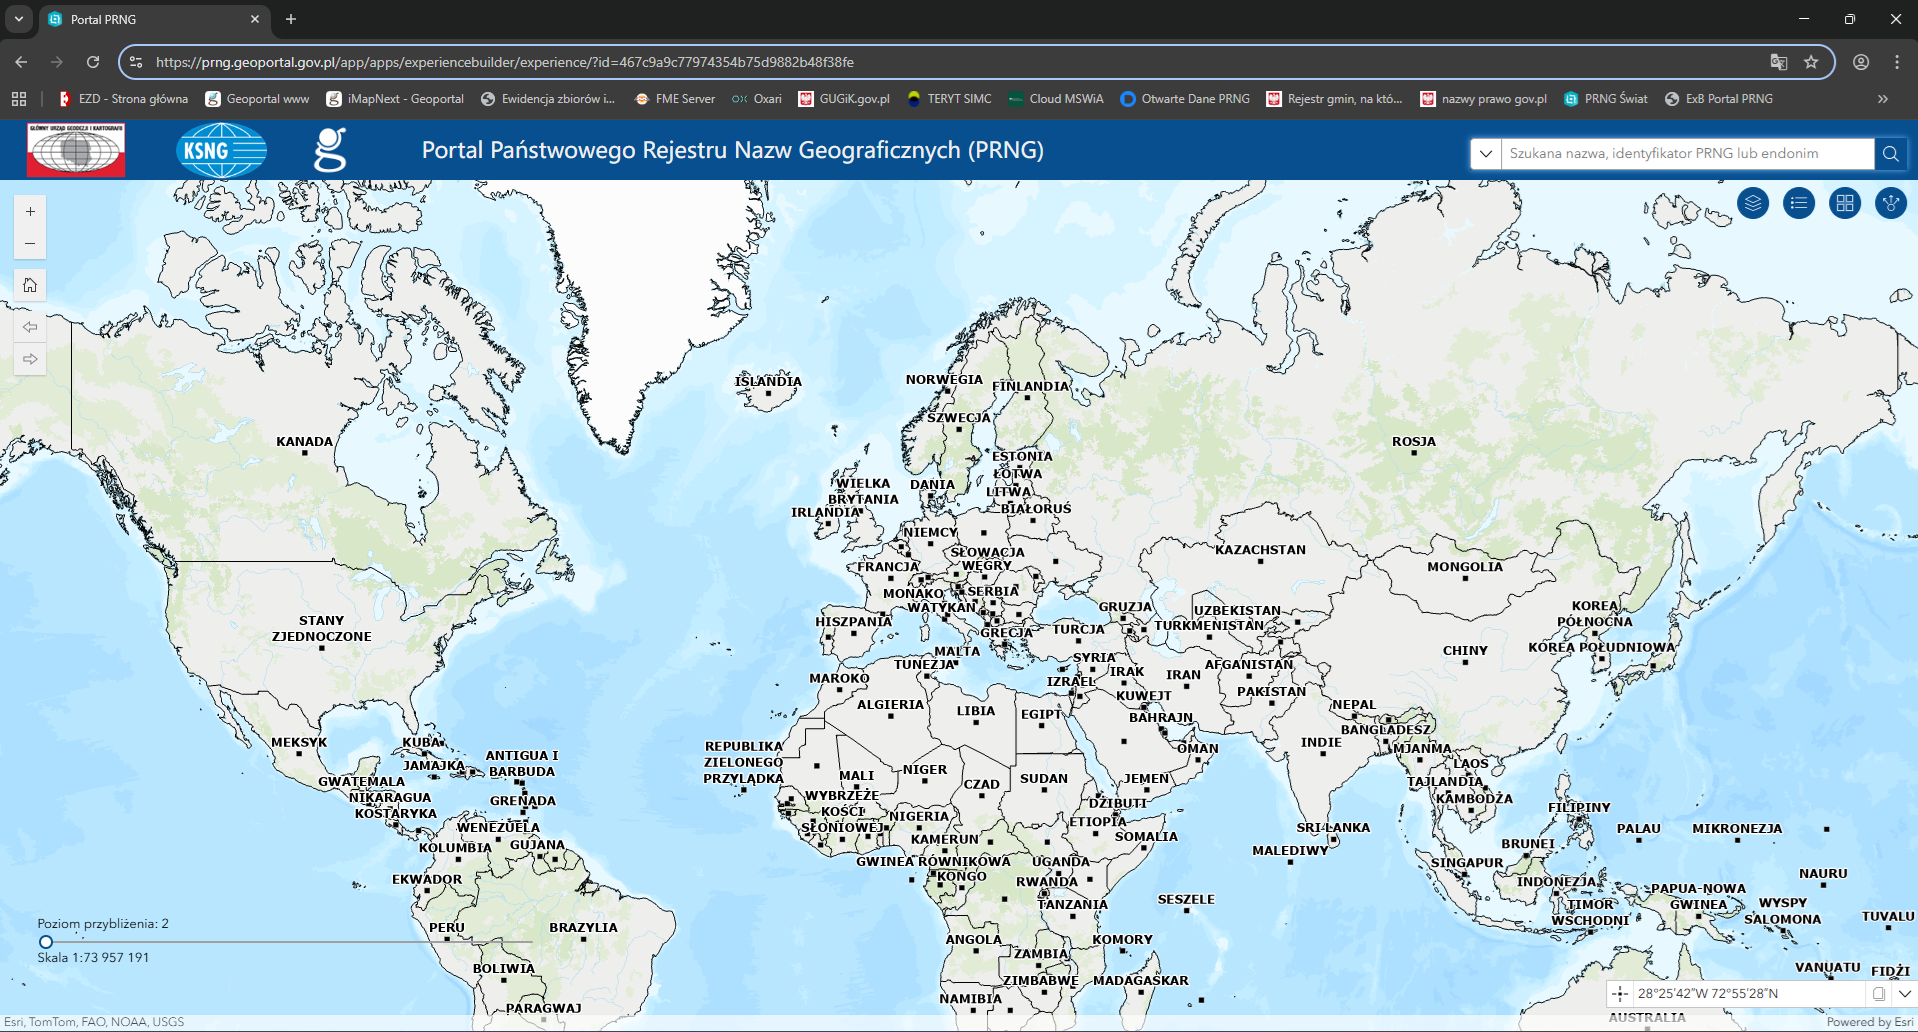Expand the search source dropdown
1918x1032 pixels.
pyautogui.click(x=1486, y=154)
